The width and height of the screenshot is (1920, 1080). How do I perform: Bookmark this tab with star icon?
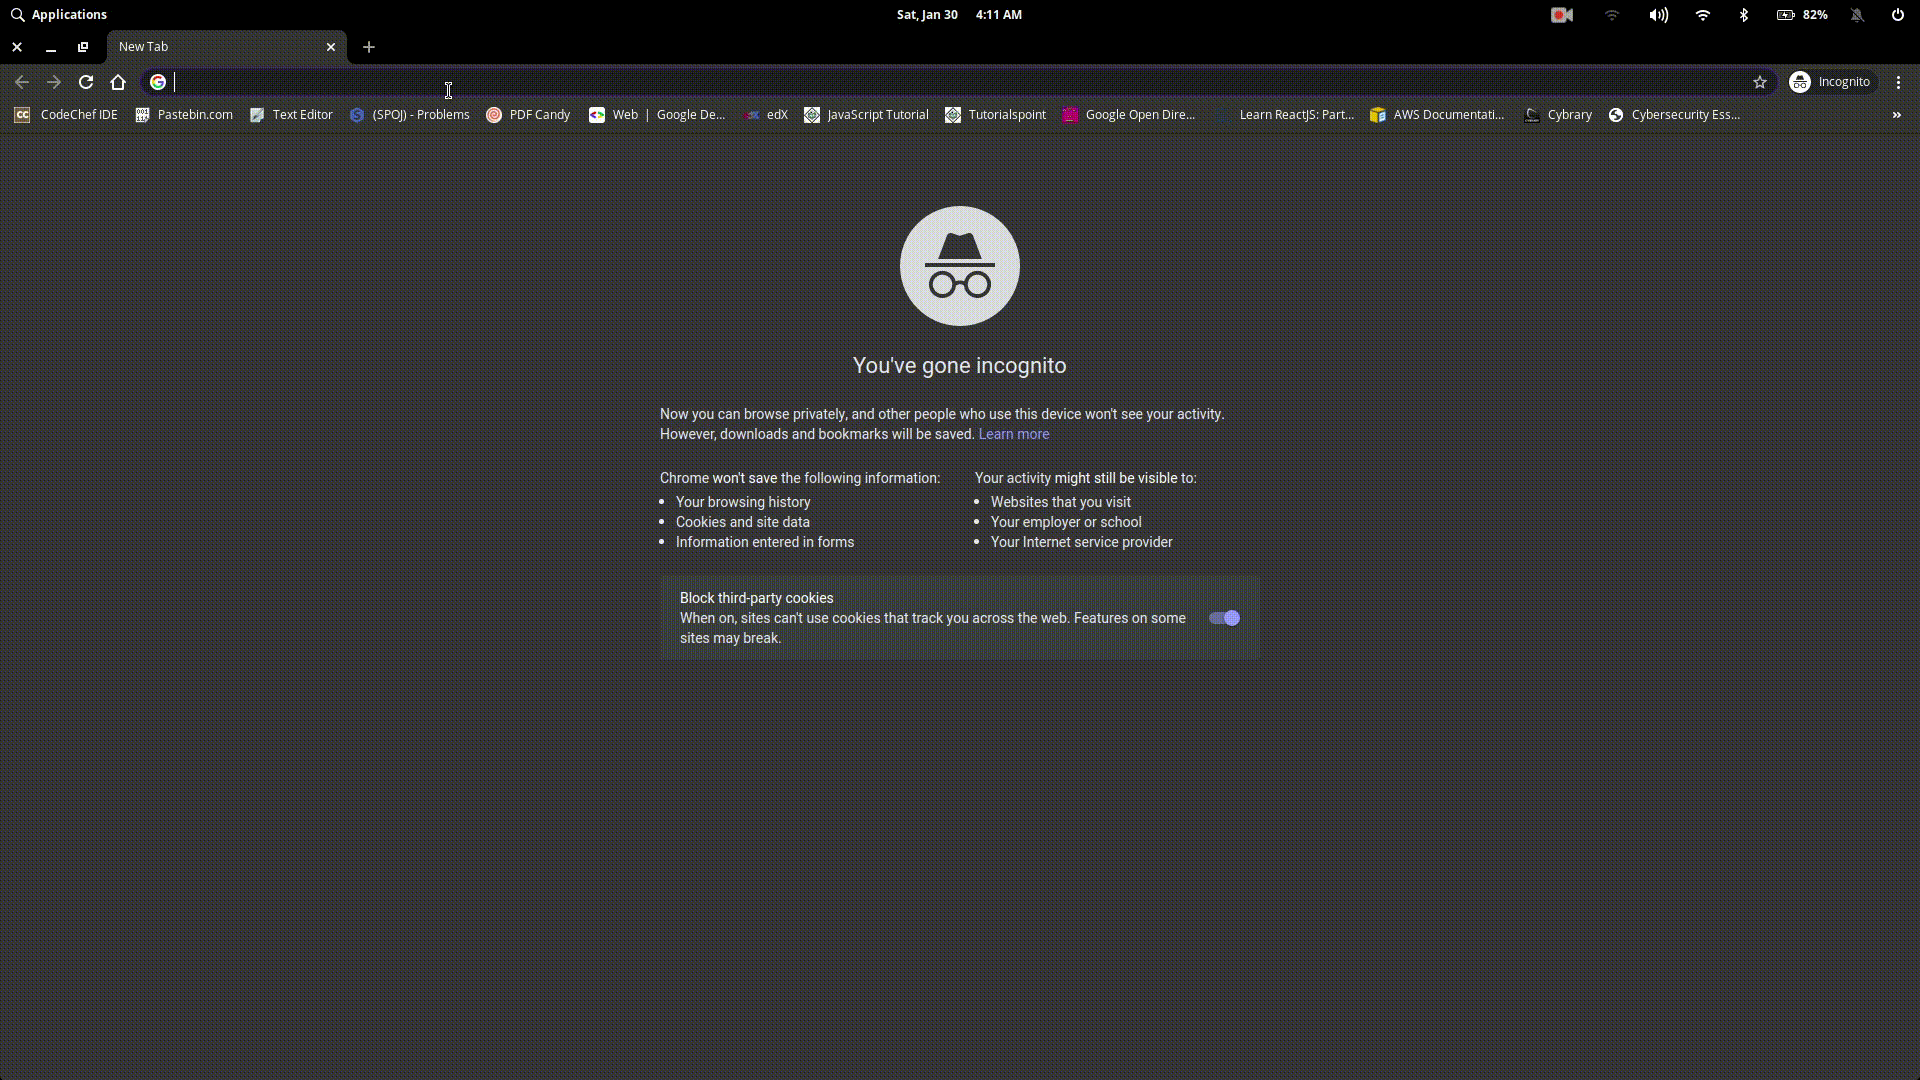click(1760, 82)
